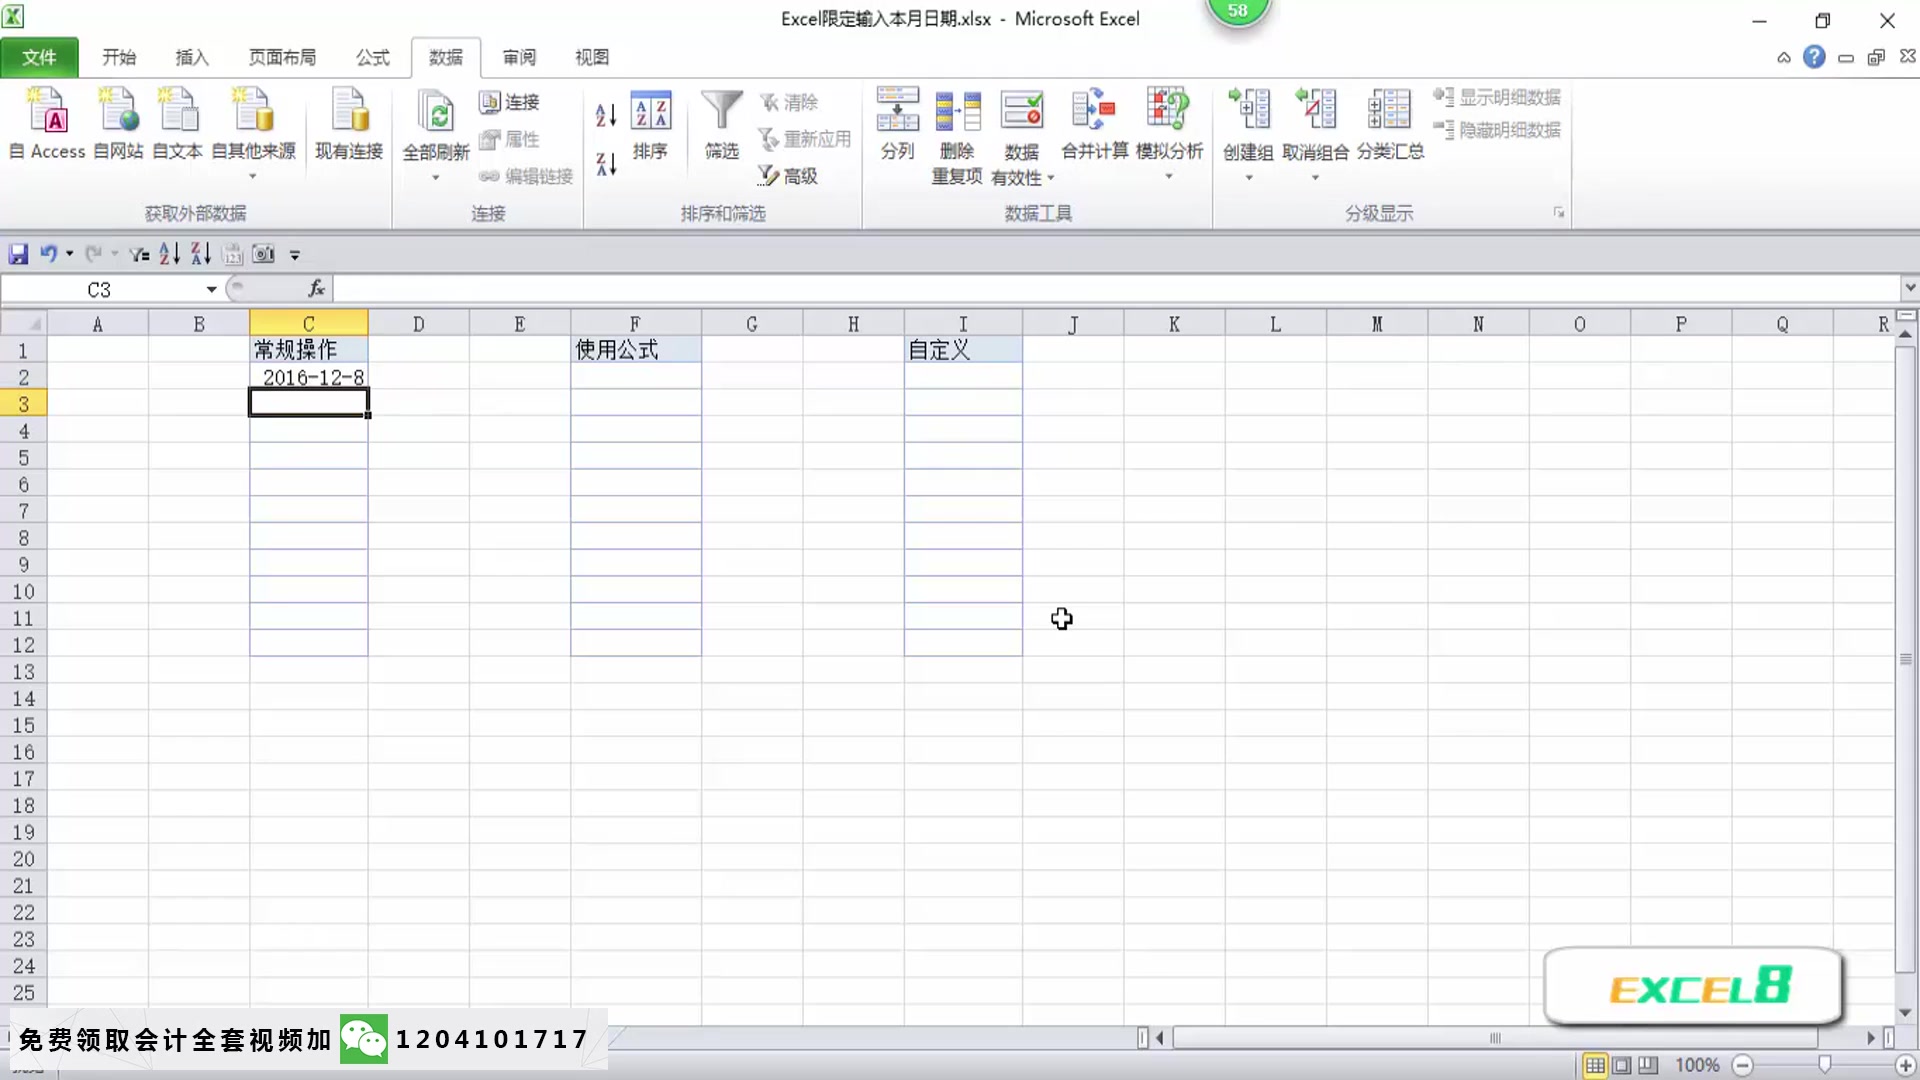Click the sort ascending A-Z icon in ribbon
This screenshot has height=1080, width=1920.
[x=606, y=116]
